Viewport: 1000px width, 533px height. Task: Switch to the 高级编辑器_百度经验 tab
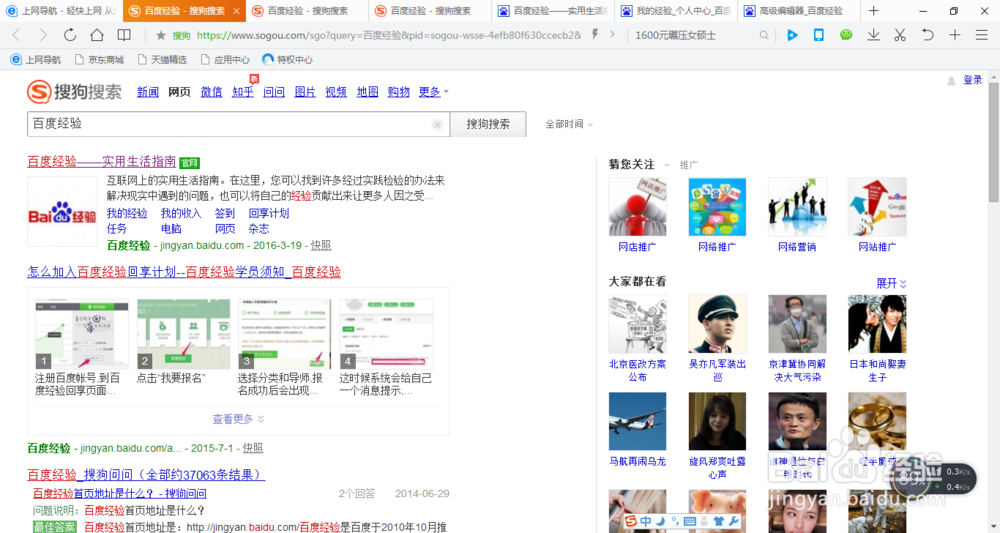coord(799,11)
